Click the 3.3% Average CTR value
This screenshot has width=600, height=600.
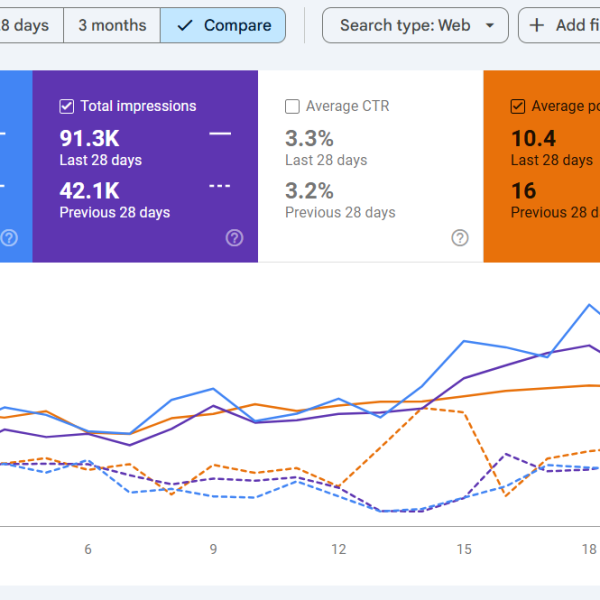tap(309, 139)
